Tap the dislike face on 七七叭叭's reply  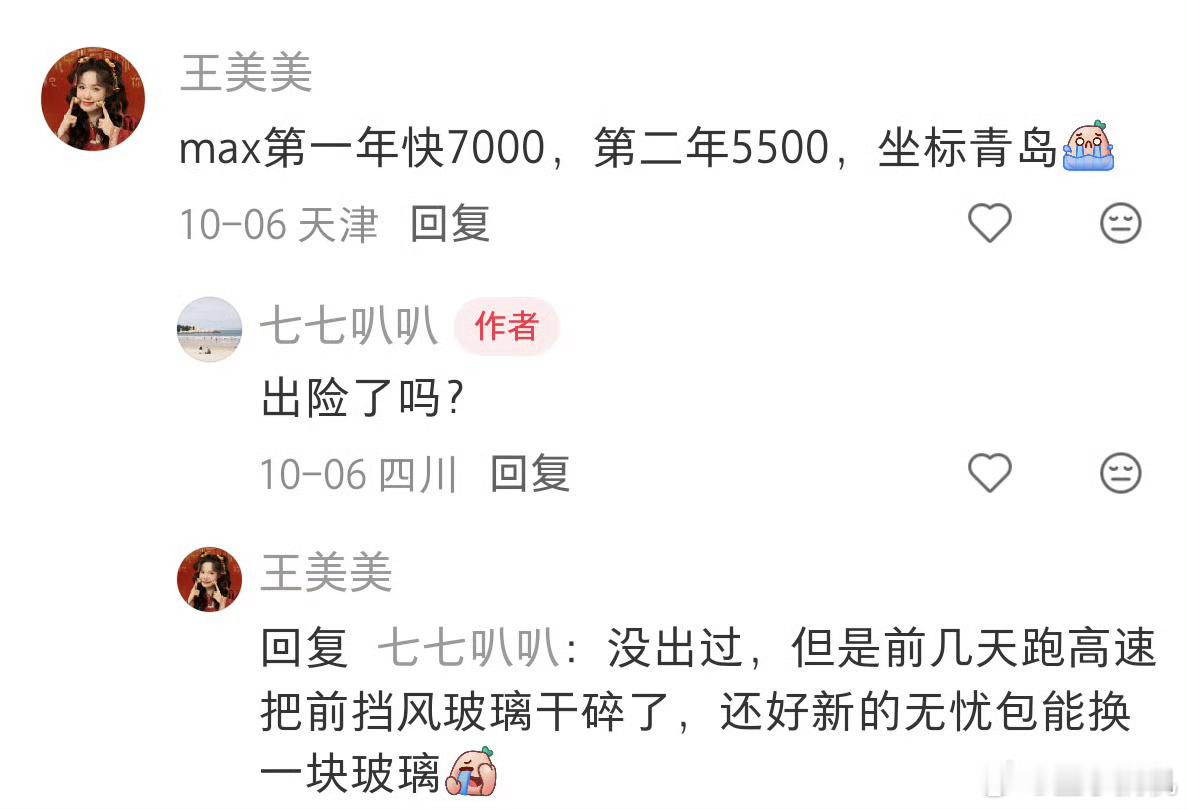point(1120,473)
